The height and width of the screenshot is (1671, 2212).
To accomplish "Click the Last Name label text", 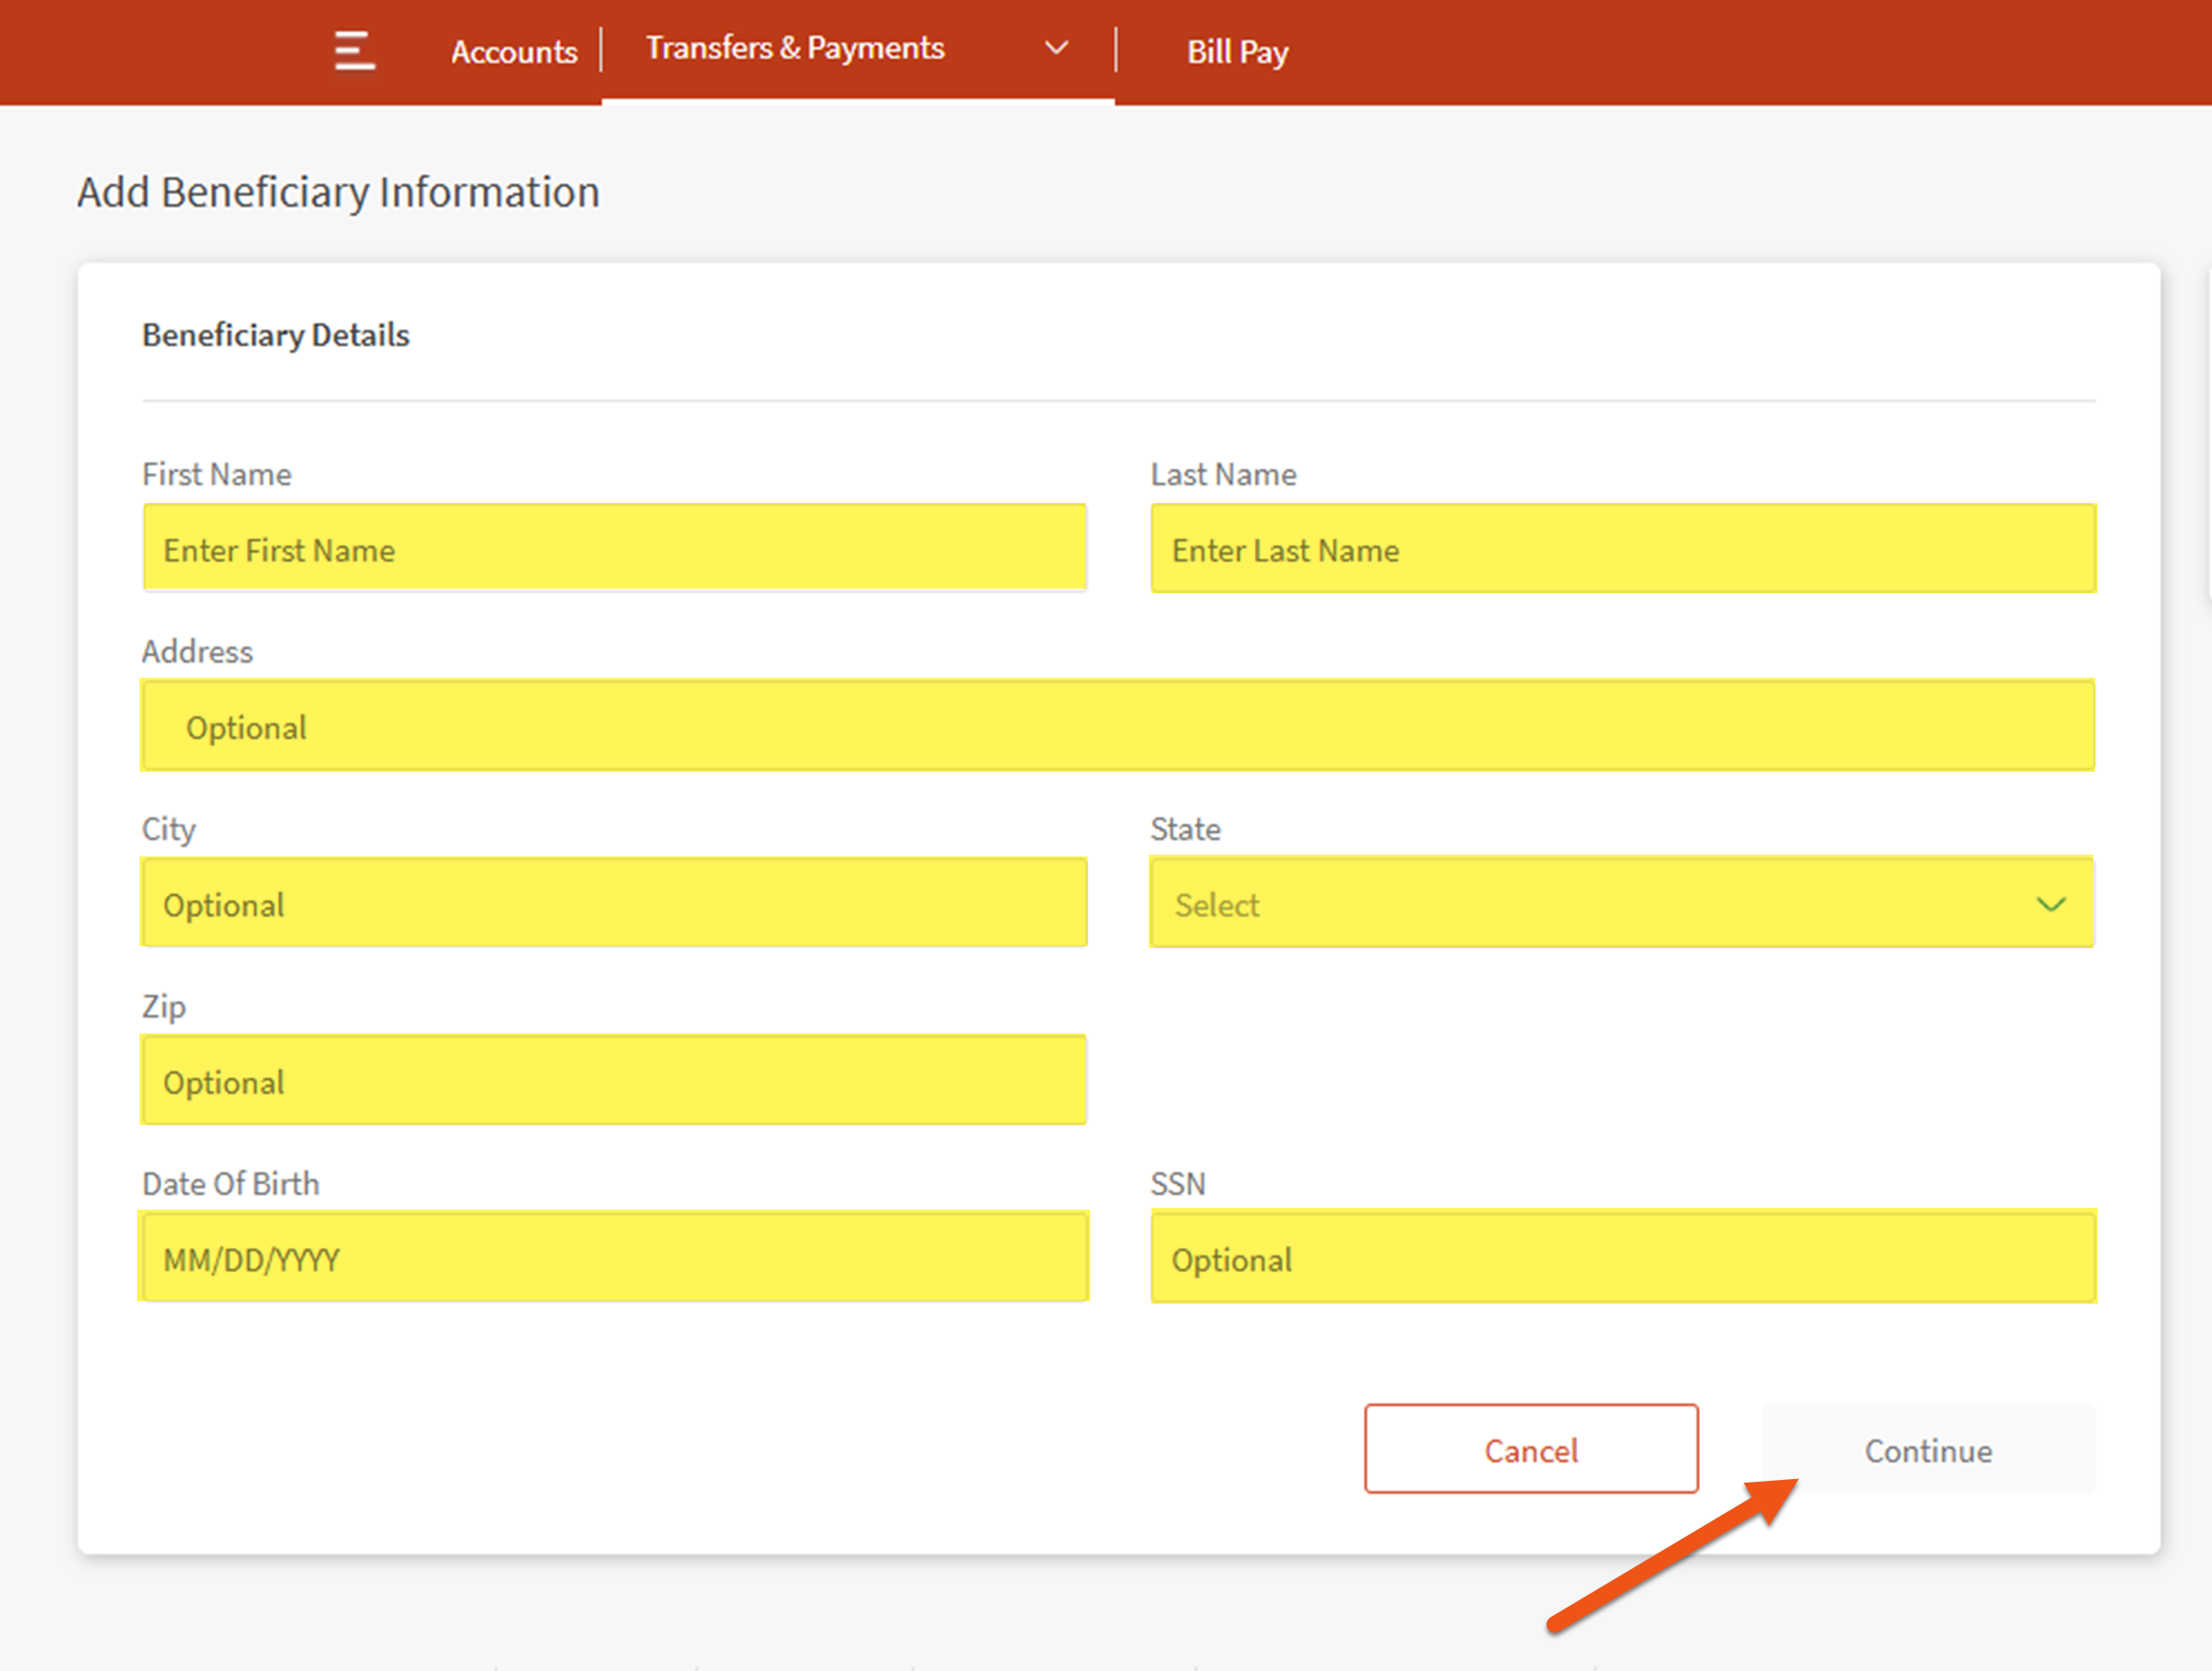I will click(x=1223, y=474).
